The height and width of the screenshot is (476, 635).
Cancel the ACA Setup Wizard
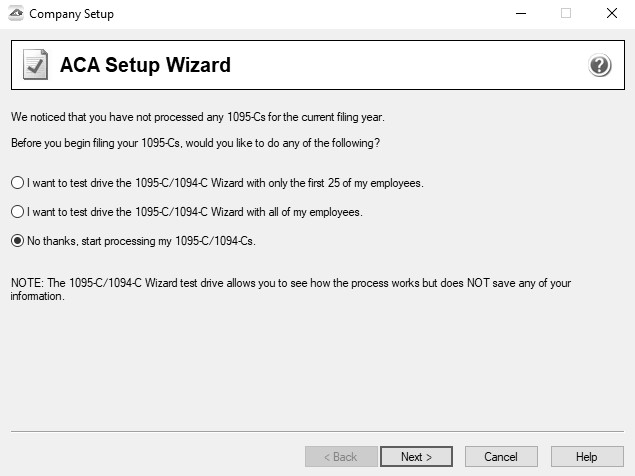tap(501, 457)
